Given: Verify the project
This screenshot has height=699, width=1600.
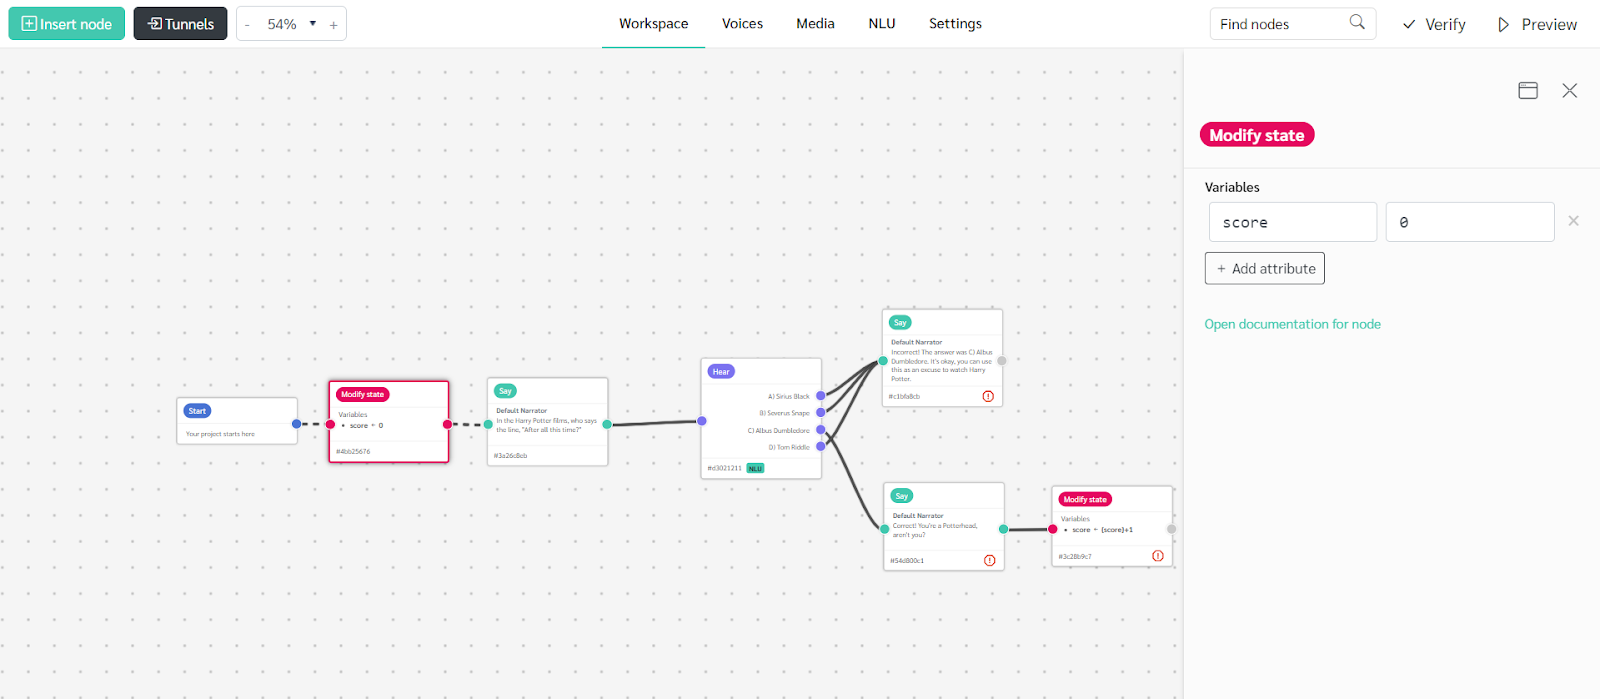Looking at the screenshot, I should tap(1434, 25).
